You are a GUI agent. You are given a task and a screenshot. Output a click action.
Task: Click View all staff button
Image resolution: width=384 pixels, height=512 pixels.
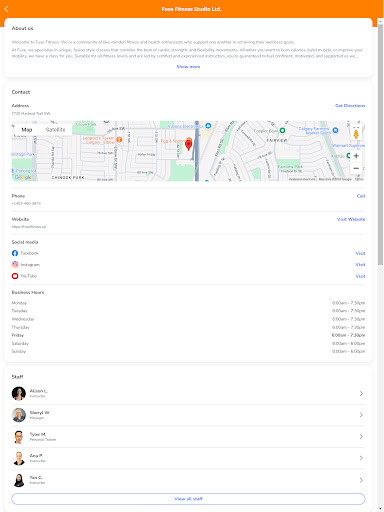[188, 499]
